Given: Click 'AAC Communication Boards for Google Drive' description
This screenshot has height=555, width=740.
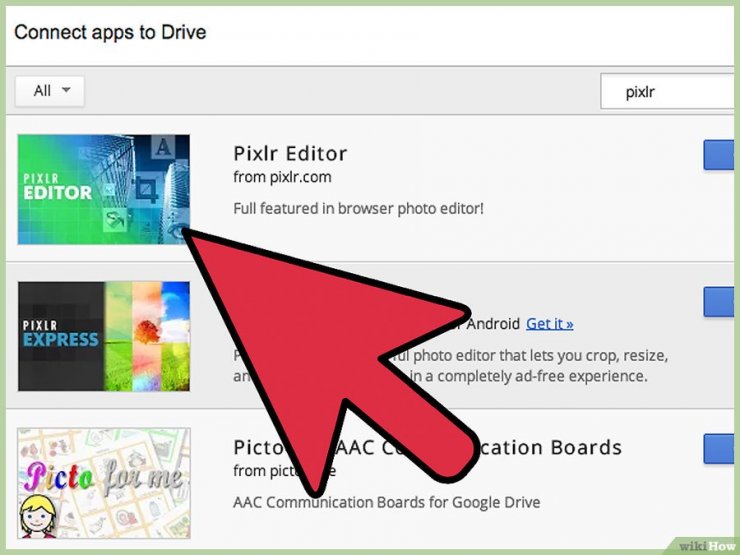Looking at the screenshot, I should (387, 502).
